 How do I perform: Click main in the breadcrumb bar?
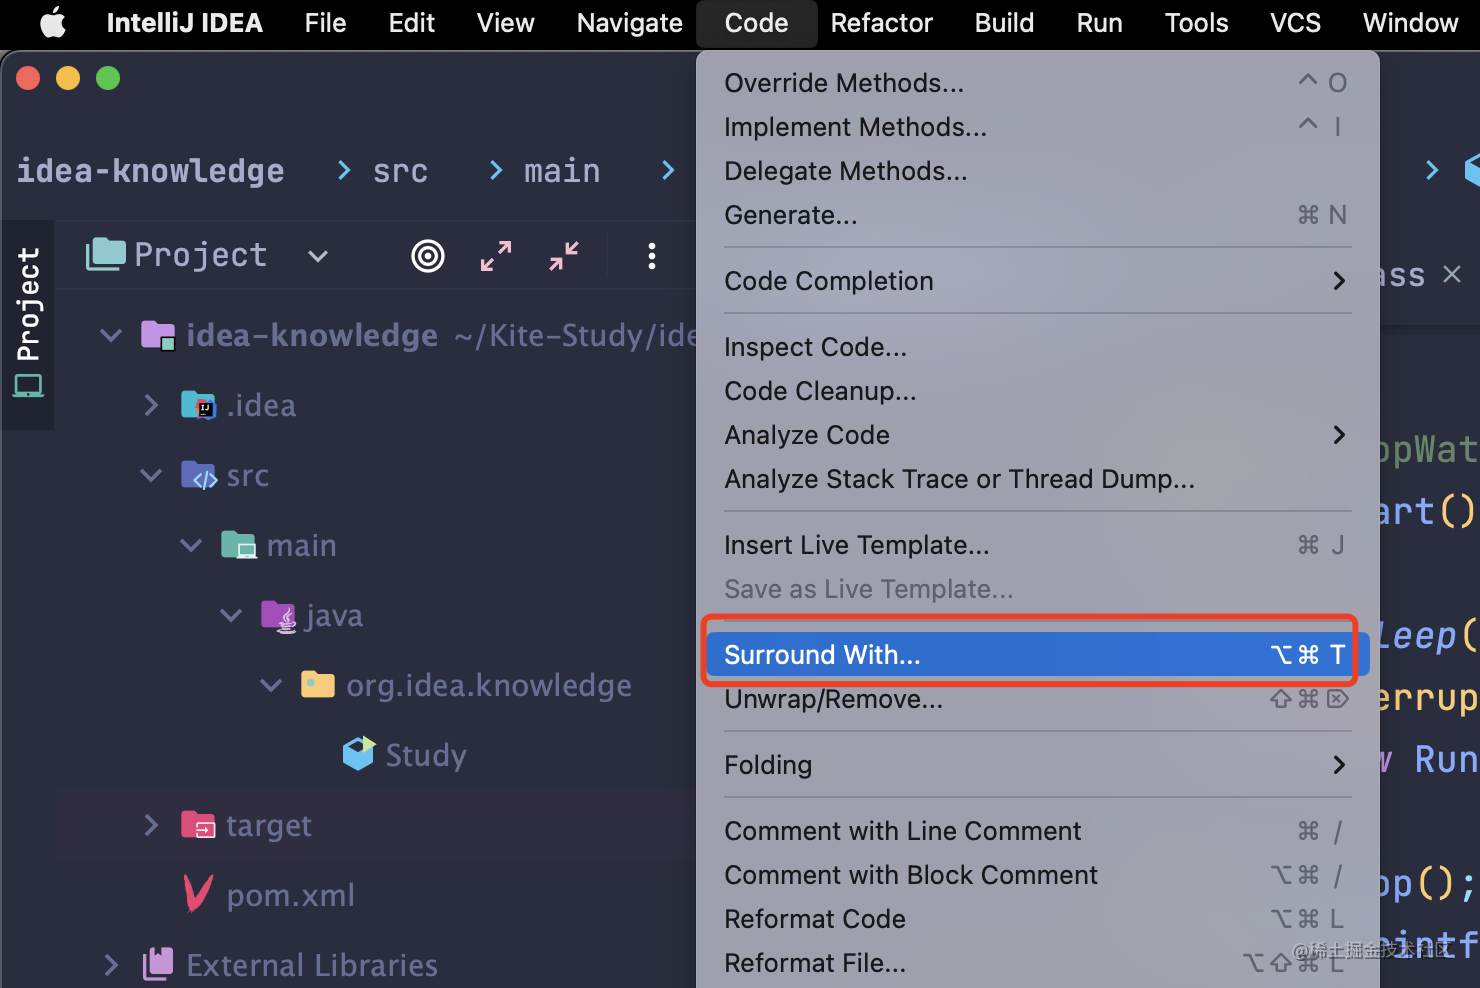(562, 171)
